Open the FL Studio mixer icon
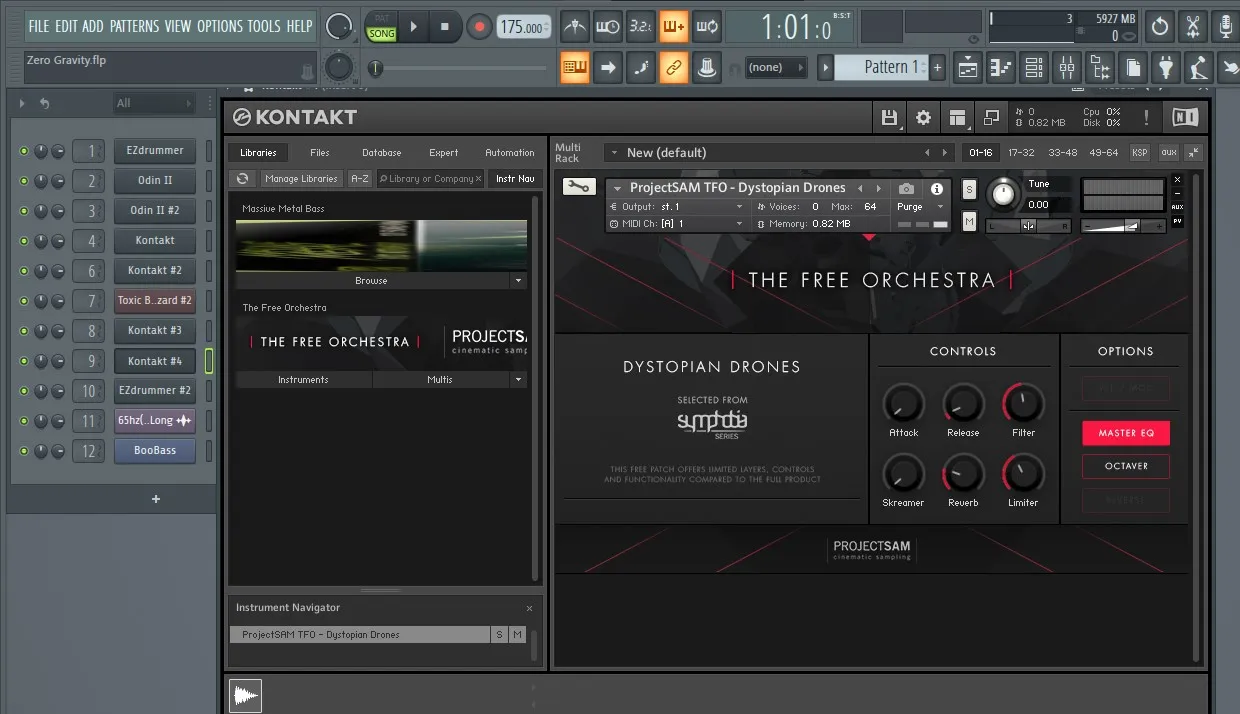 click(1067, 68)
